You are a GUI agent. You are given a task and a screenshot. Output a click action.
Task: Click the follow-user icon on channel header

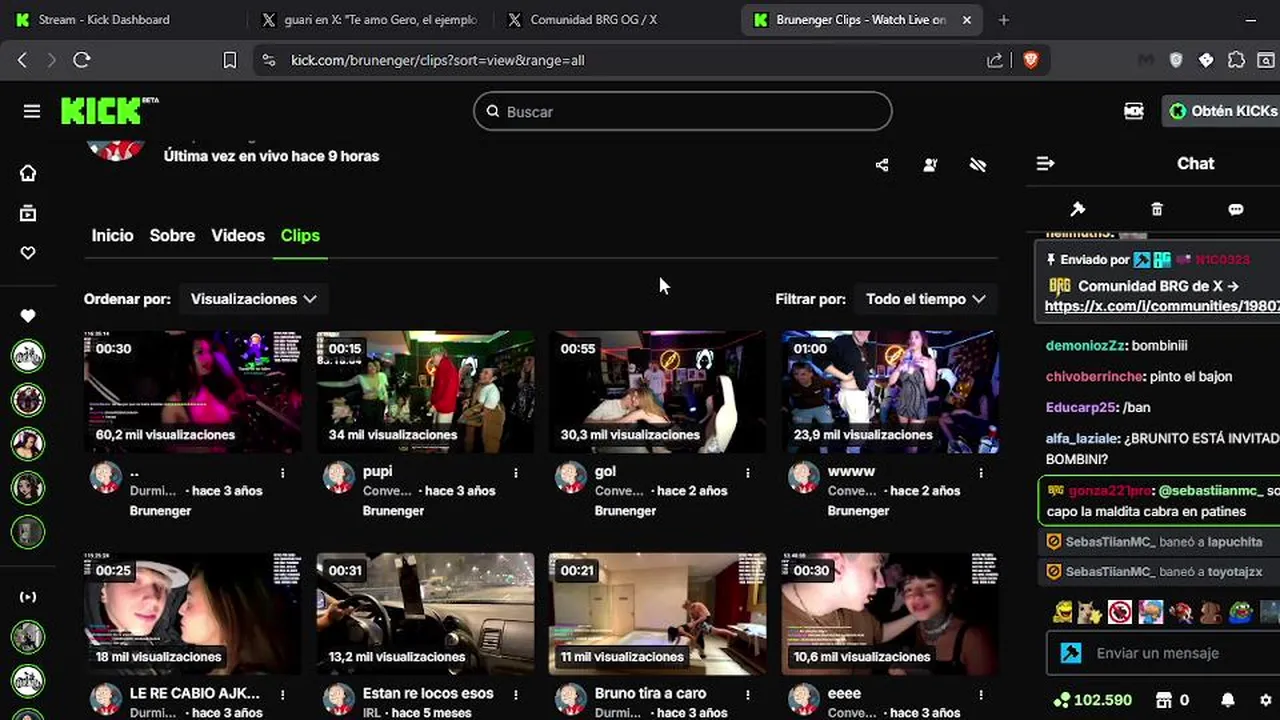click(x=930, y=165)
